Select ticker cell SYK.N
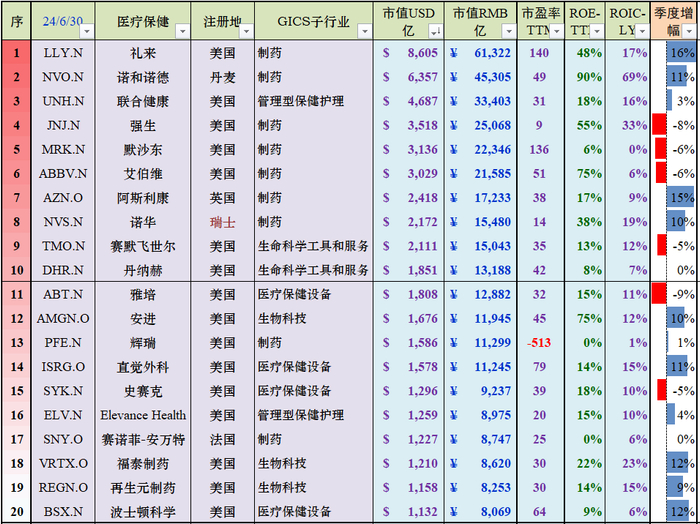 (x=63, y=391)
